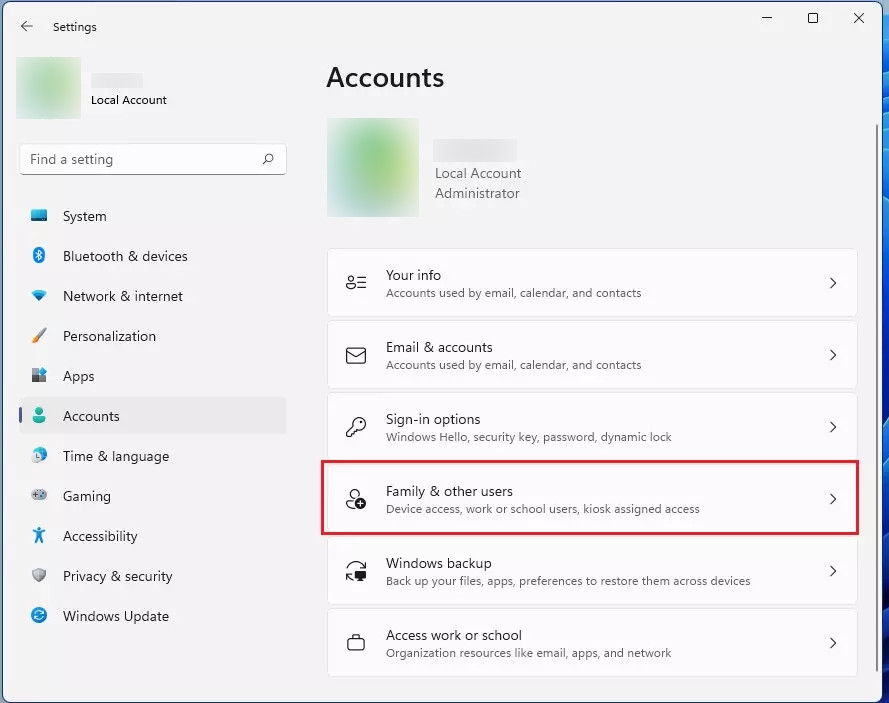Maximize the Settings window
889x703 pixels.
tap(812, 18)
